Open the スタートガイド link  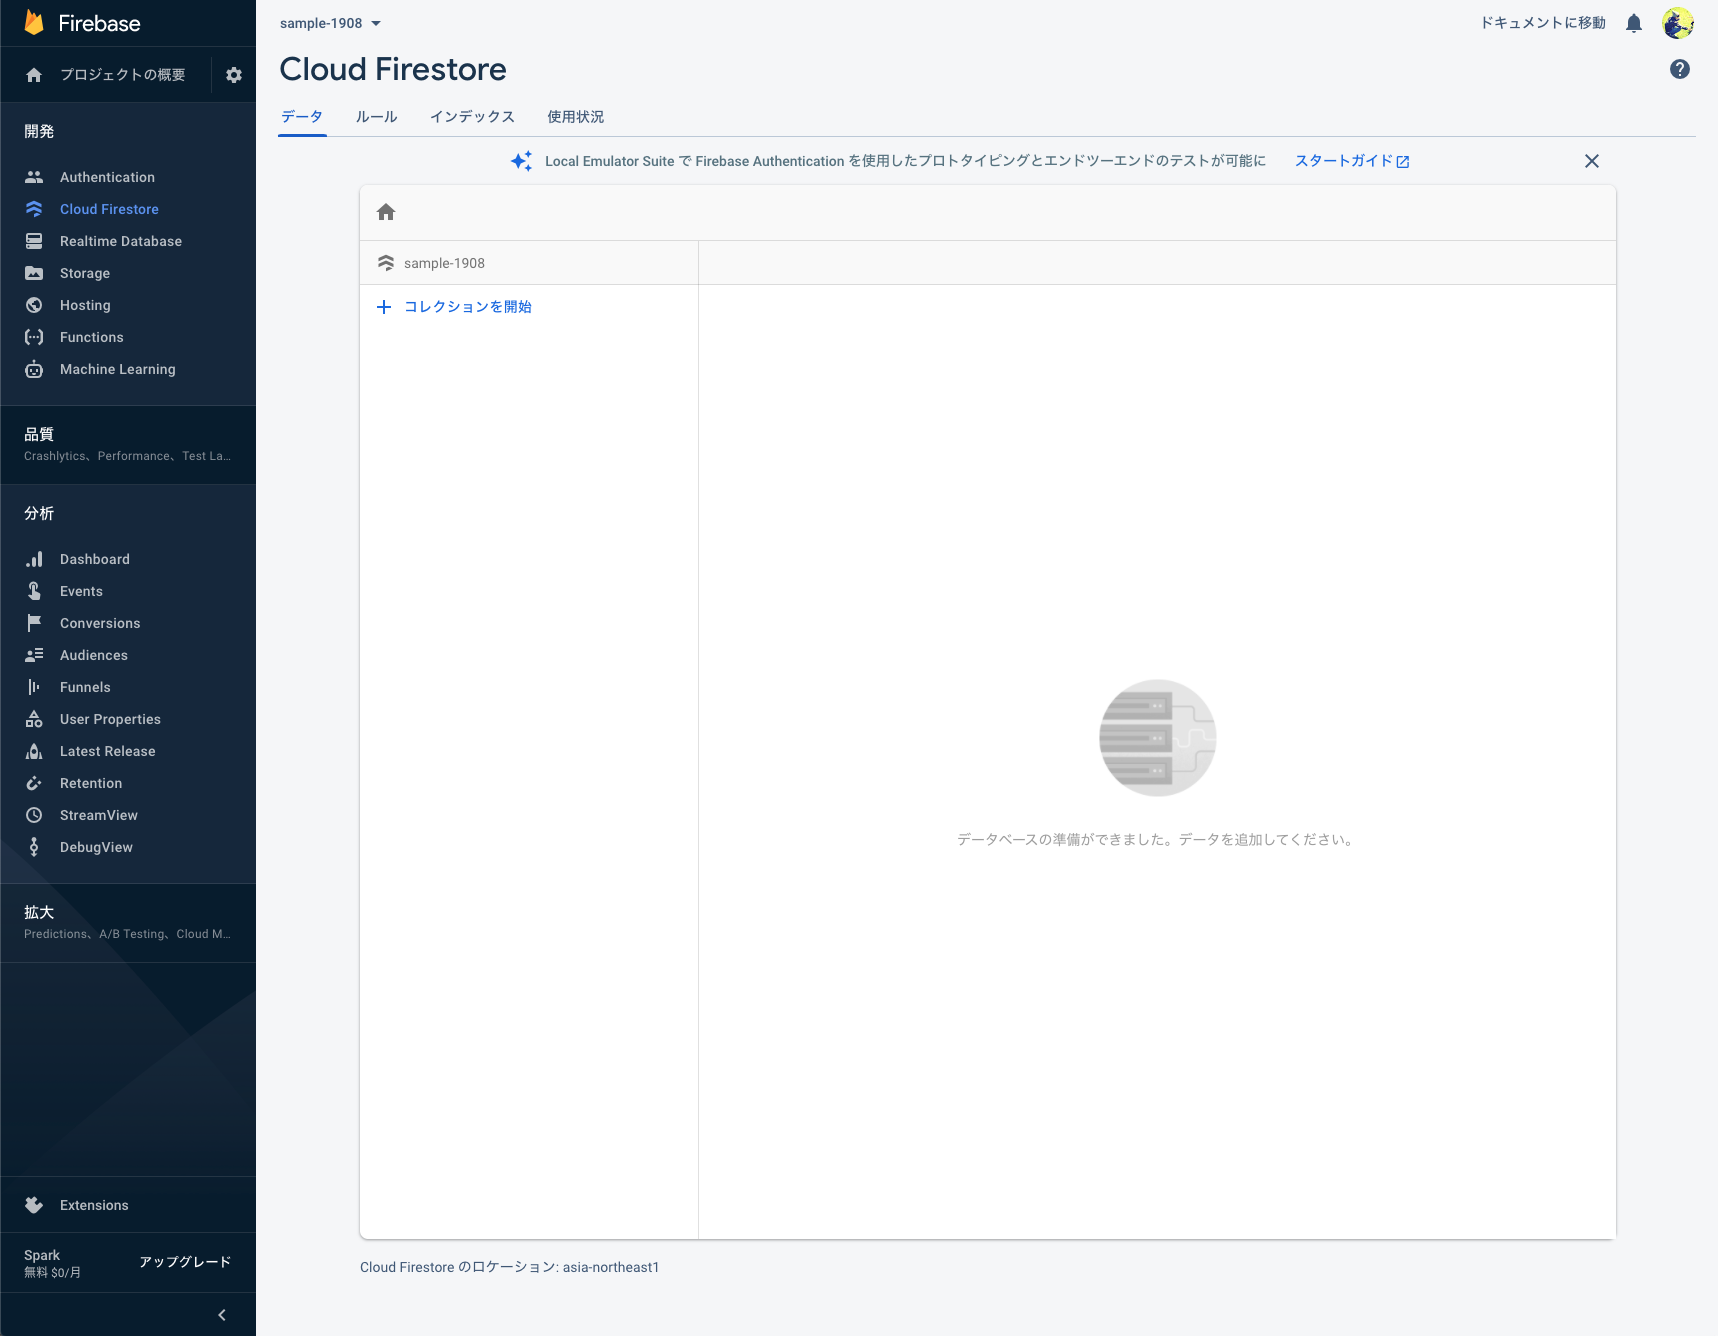click(x=1352, y=161)
